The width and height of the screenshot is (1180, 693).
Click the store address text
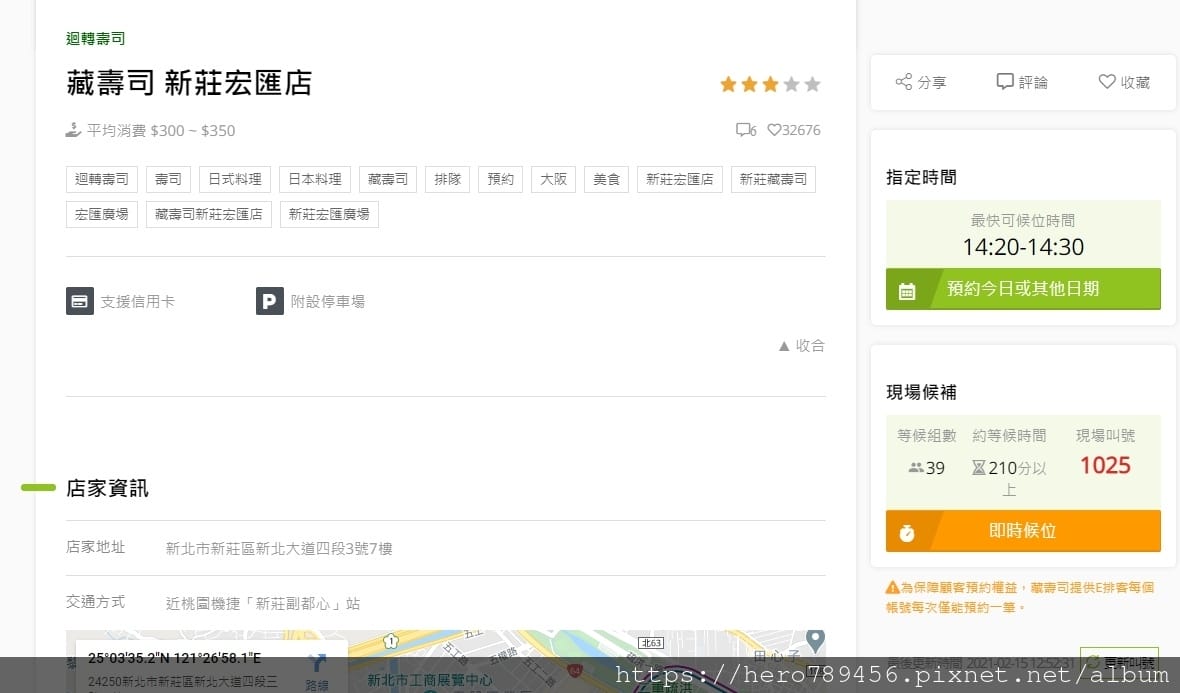pos(279,549)
